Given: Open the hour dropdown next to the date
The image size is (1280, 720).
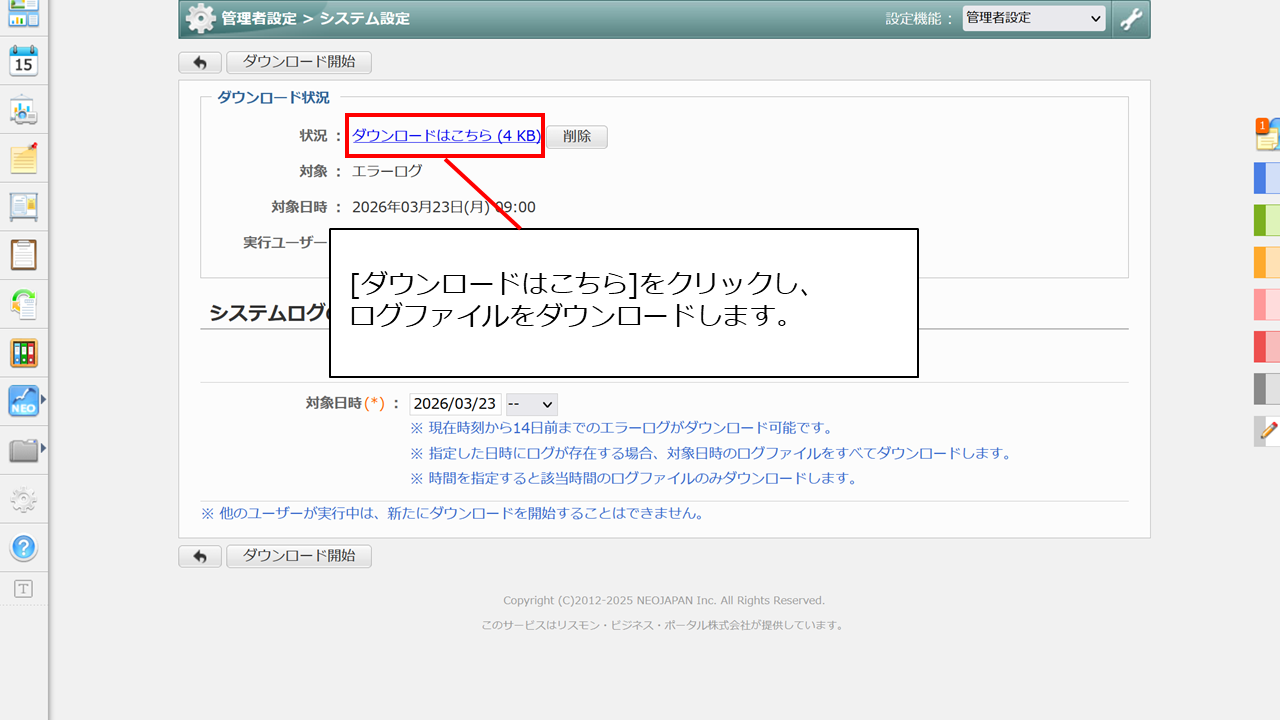Looking at the screenshot, I should click(x=531, y=404).
